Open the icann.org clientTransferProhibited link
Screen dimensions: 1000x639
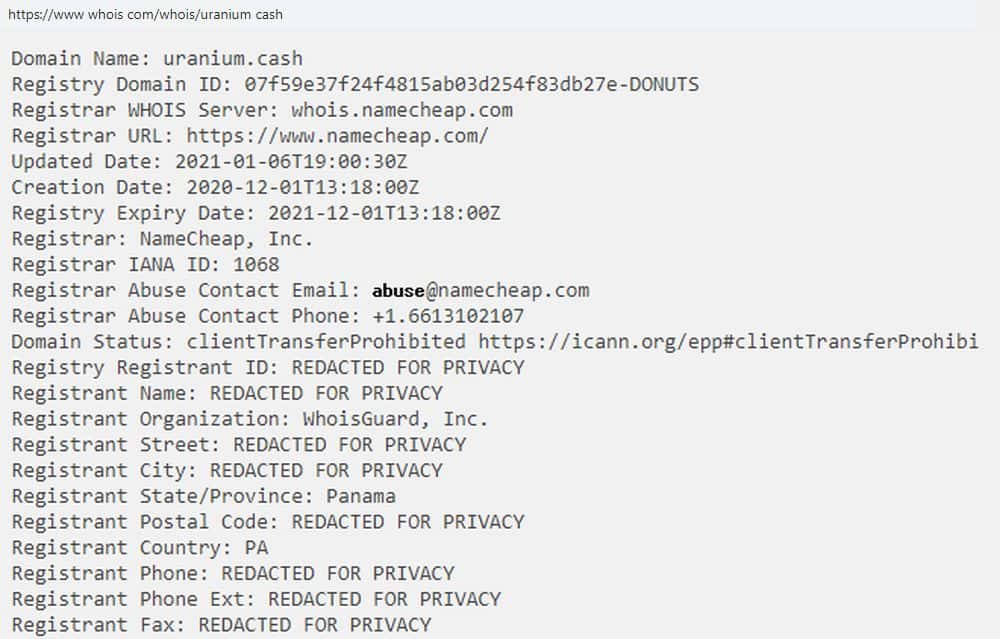pyautogui.click(x=727, y=342)
